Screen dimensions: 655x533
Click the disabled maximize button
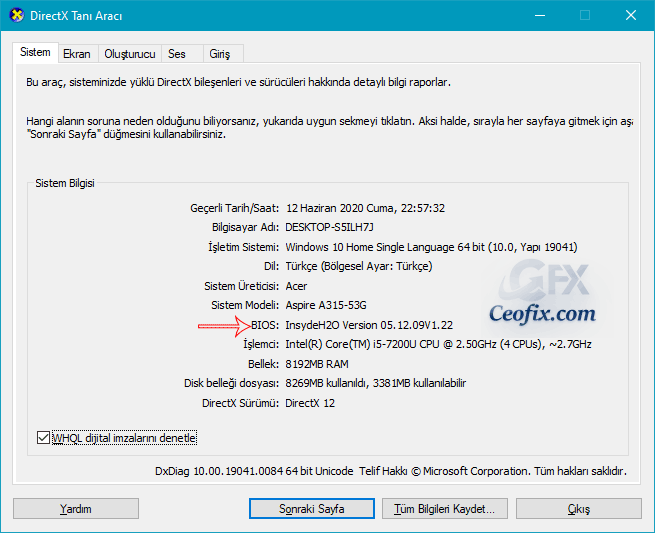(585, 15)
